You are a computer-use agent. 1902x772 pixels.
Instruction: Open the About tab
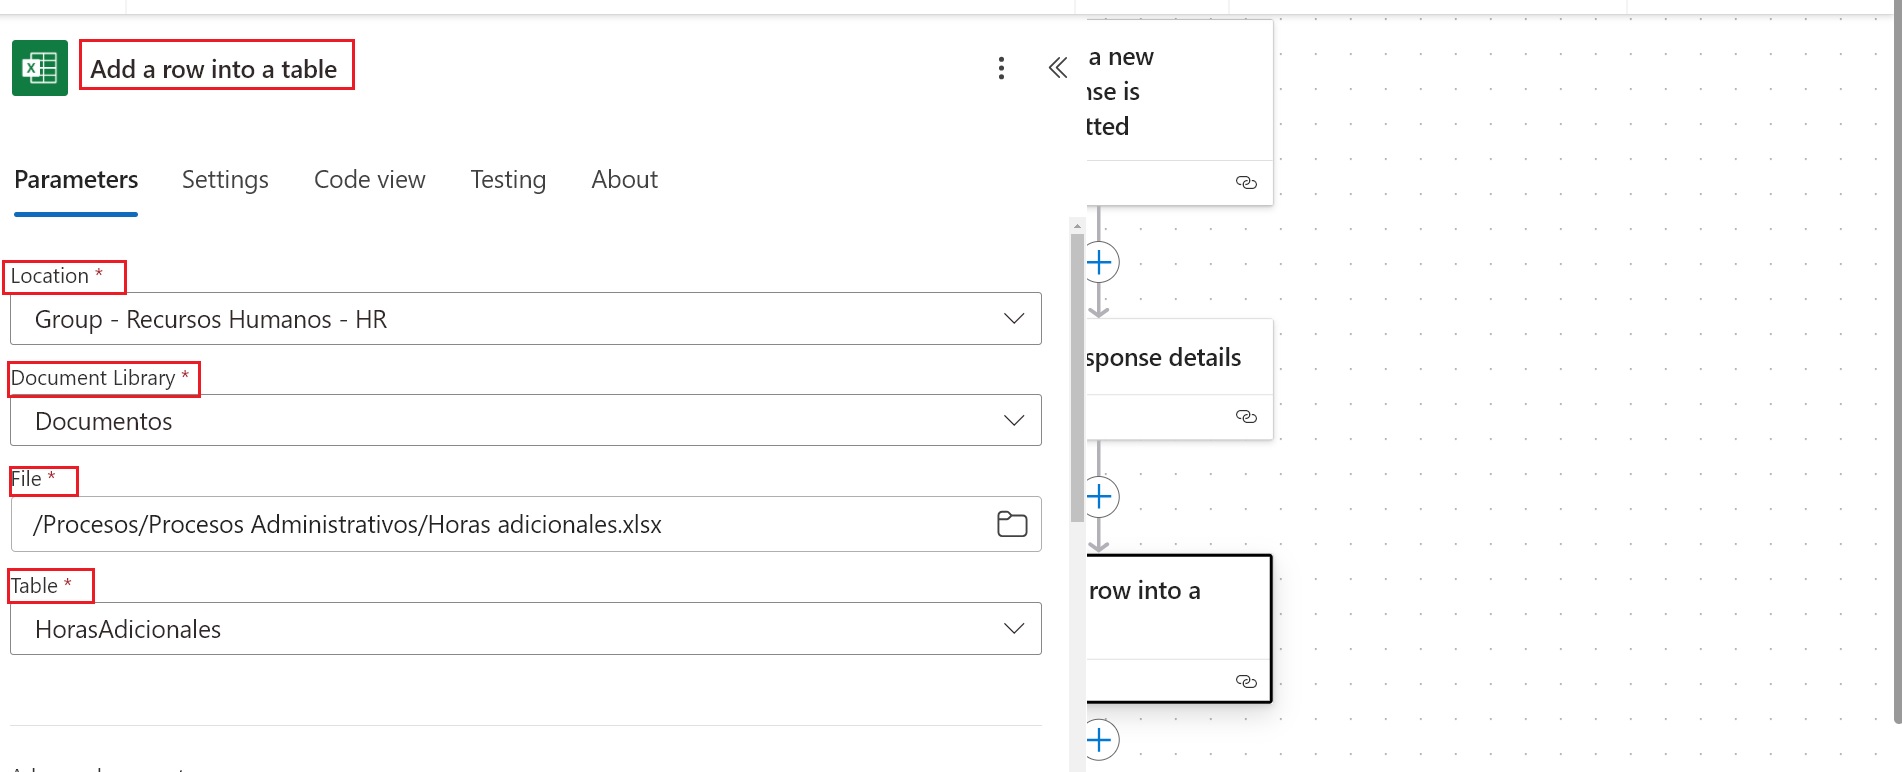point(624,180)
